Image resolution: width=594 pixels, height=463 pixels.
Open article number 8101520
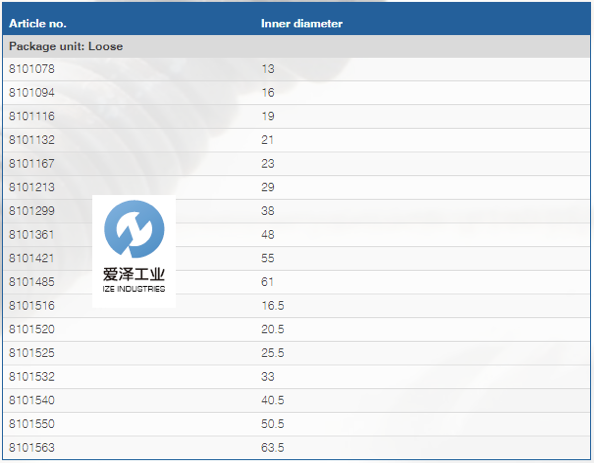coord(32,329)
